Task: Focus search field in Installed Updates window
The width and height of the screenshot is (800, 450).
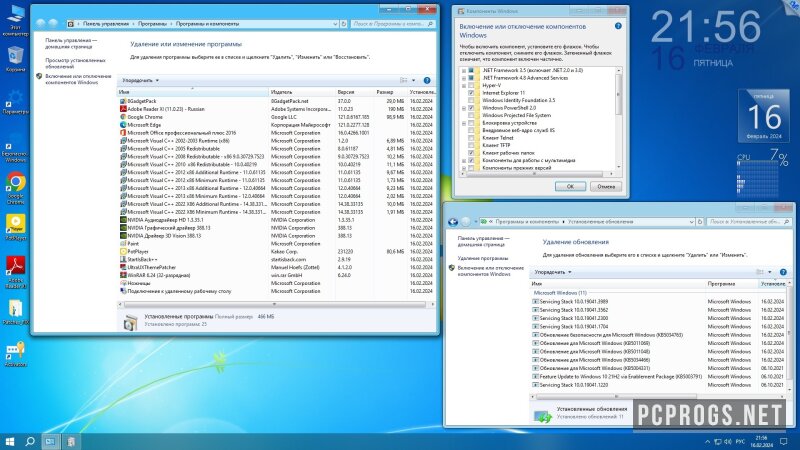Action: pyautogui.click(x=749, y=221)
